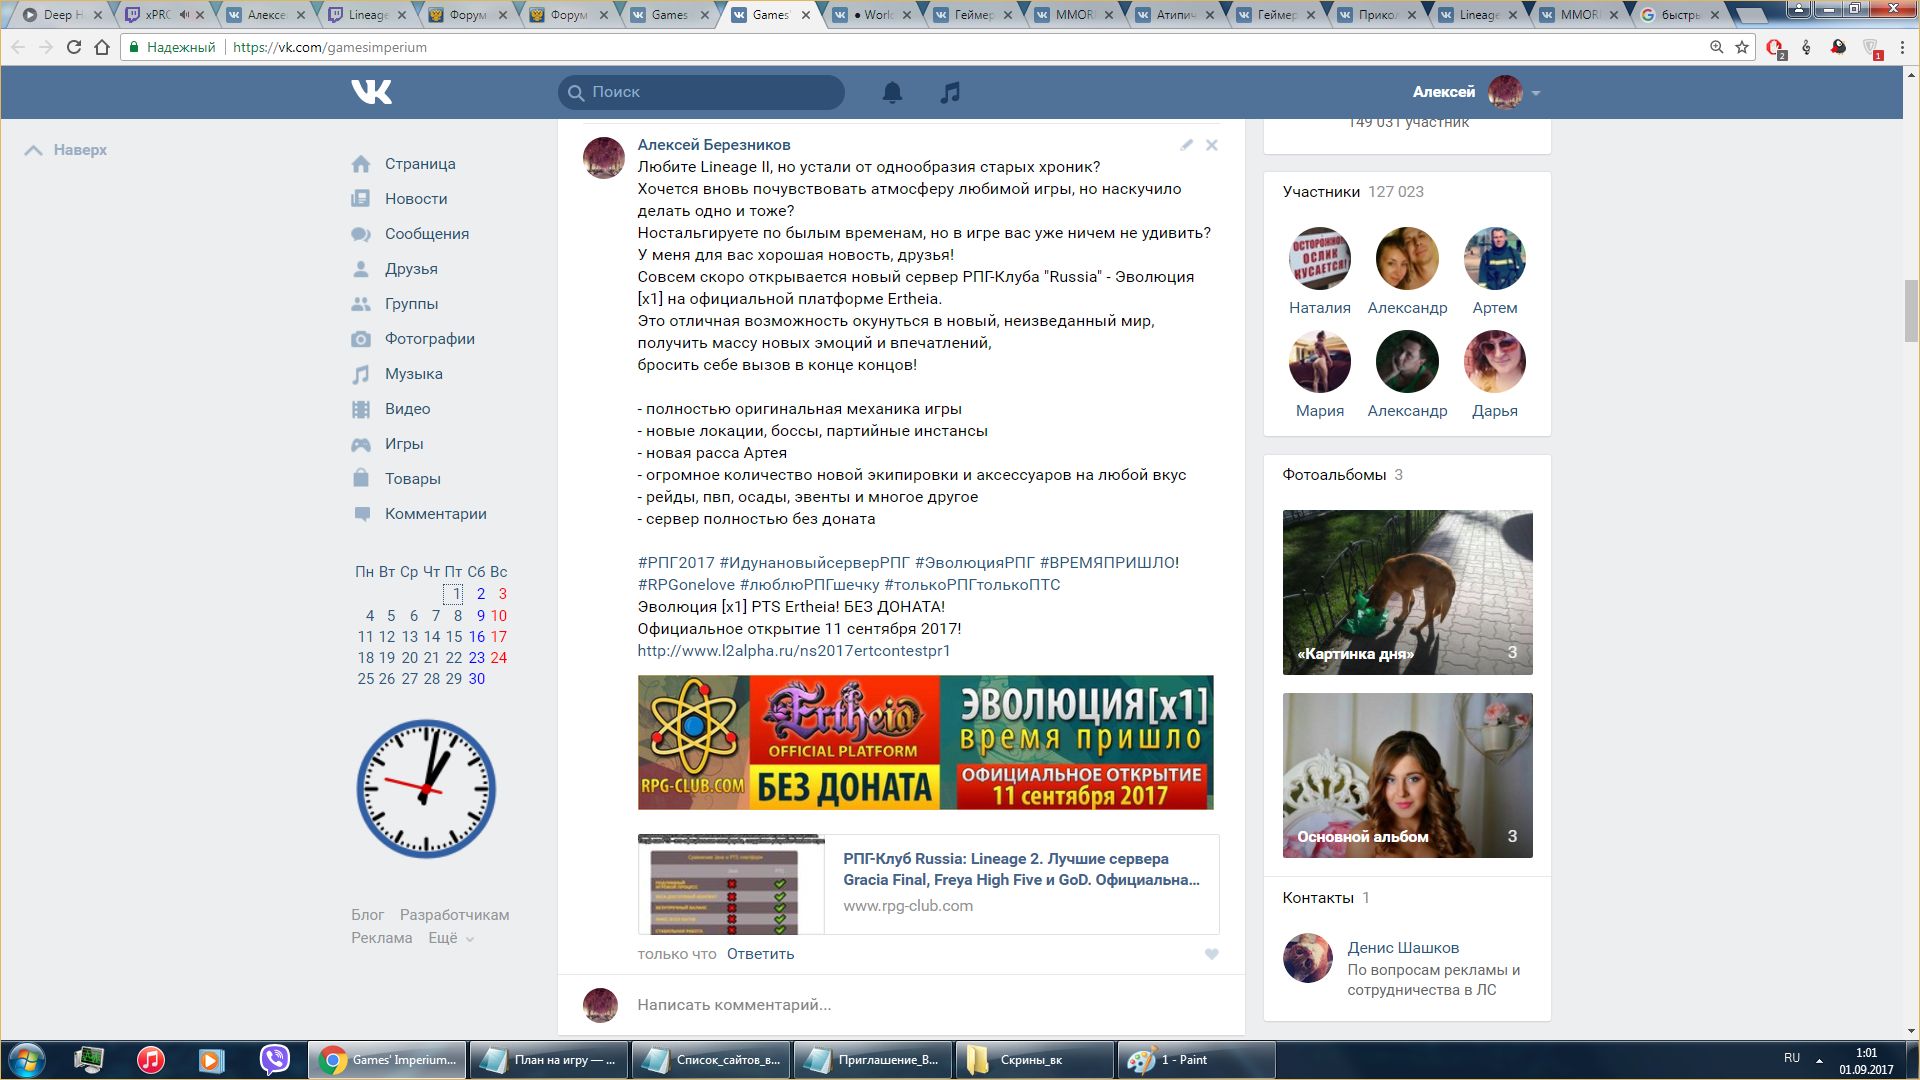Click hashtag #ЭволюцияРПГ
Viewport: 1920px width, 1080px height.
click(975, 563)
